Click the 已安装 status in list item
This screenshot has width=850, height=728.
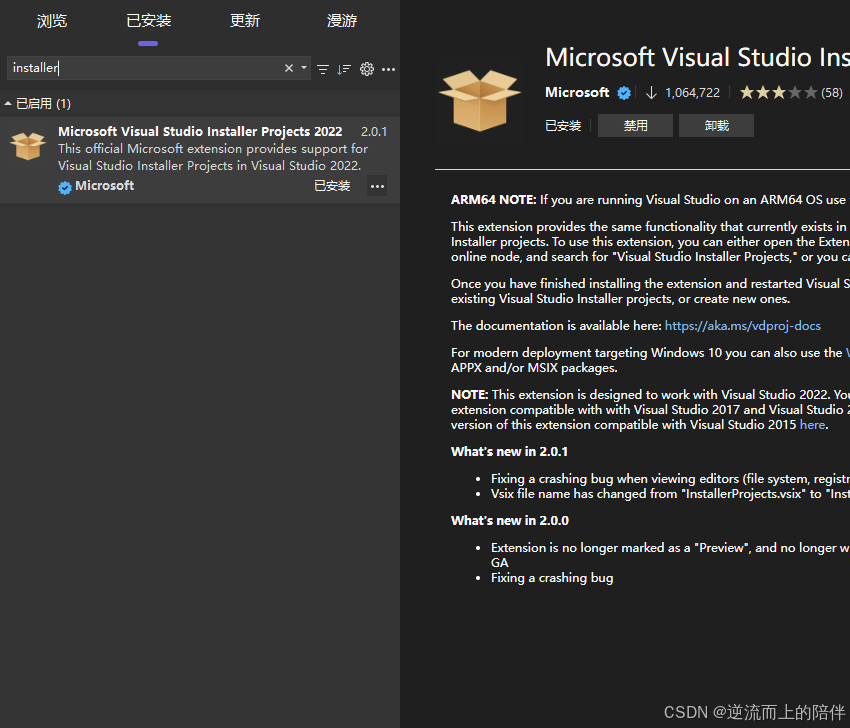click(x=332, y=186)
